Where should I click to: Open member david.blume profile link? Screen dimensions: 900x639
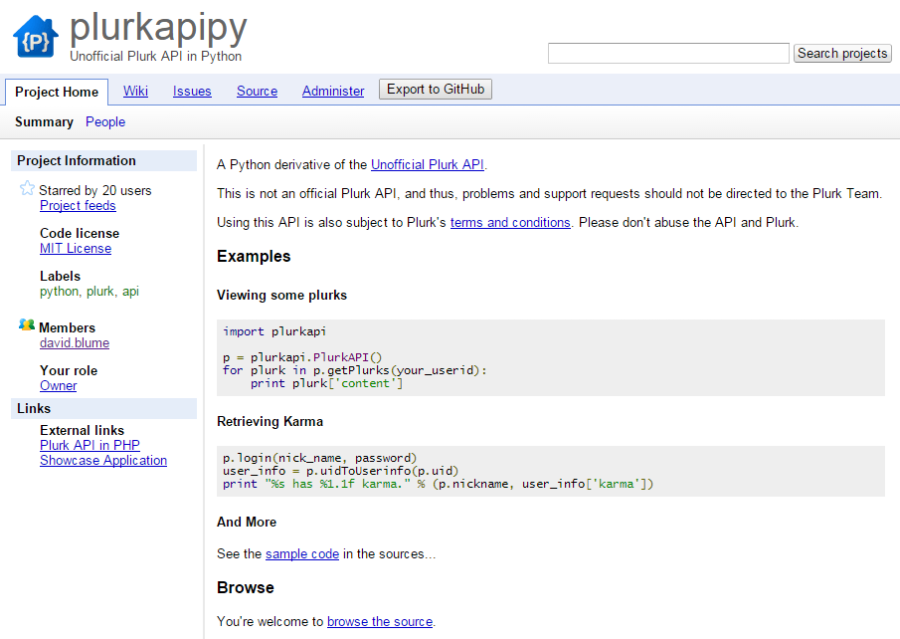point(75,343)
